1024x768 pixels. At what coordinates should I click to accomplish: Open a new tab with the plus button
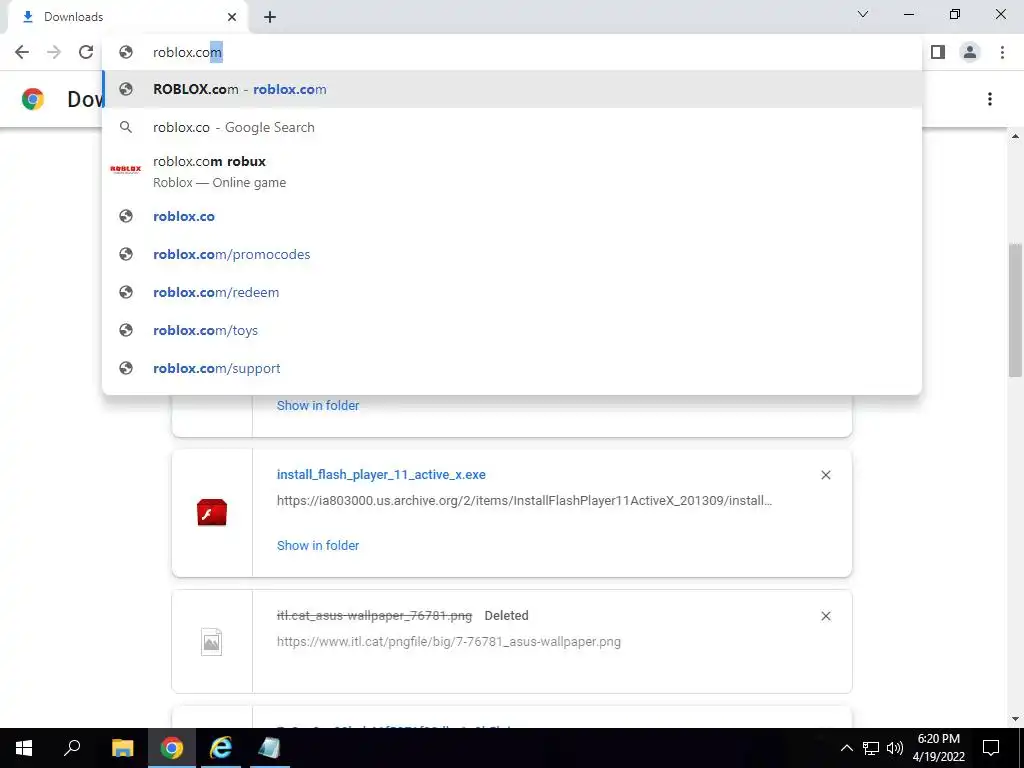270,18
